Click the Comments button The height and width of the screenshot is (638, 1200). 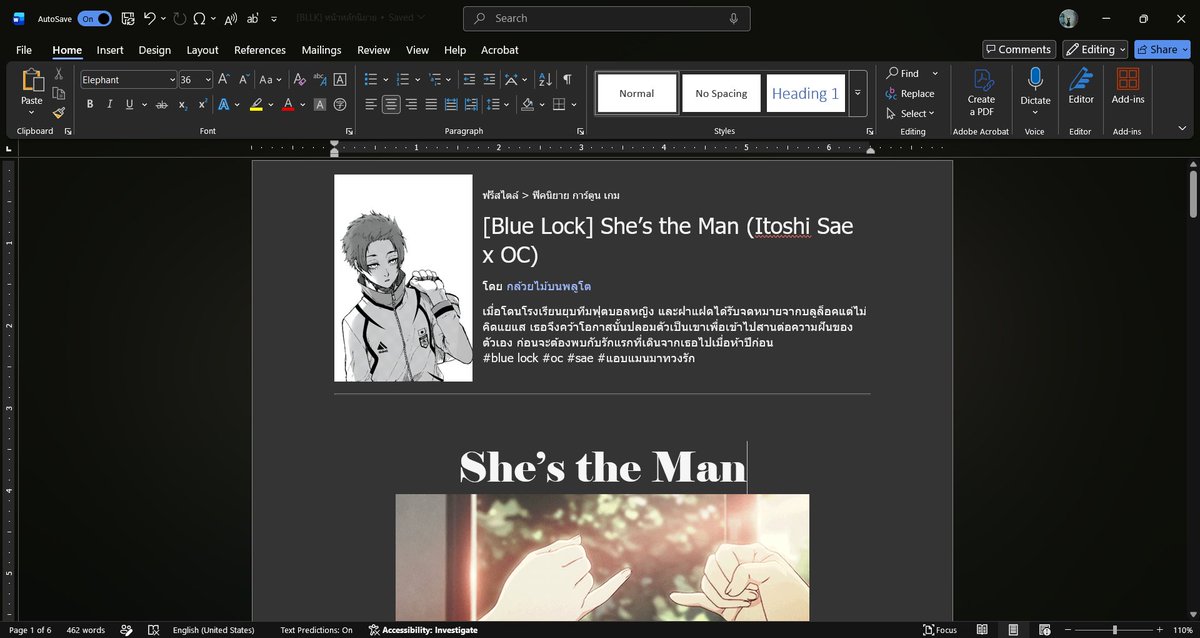tap(1019, 49)
